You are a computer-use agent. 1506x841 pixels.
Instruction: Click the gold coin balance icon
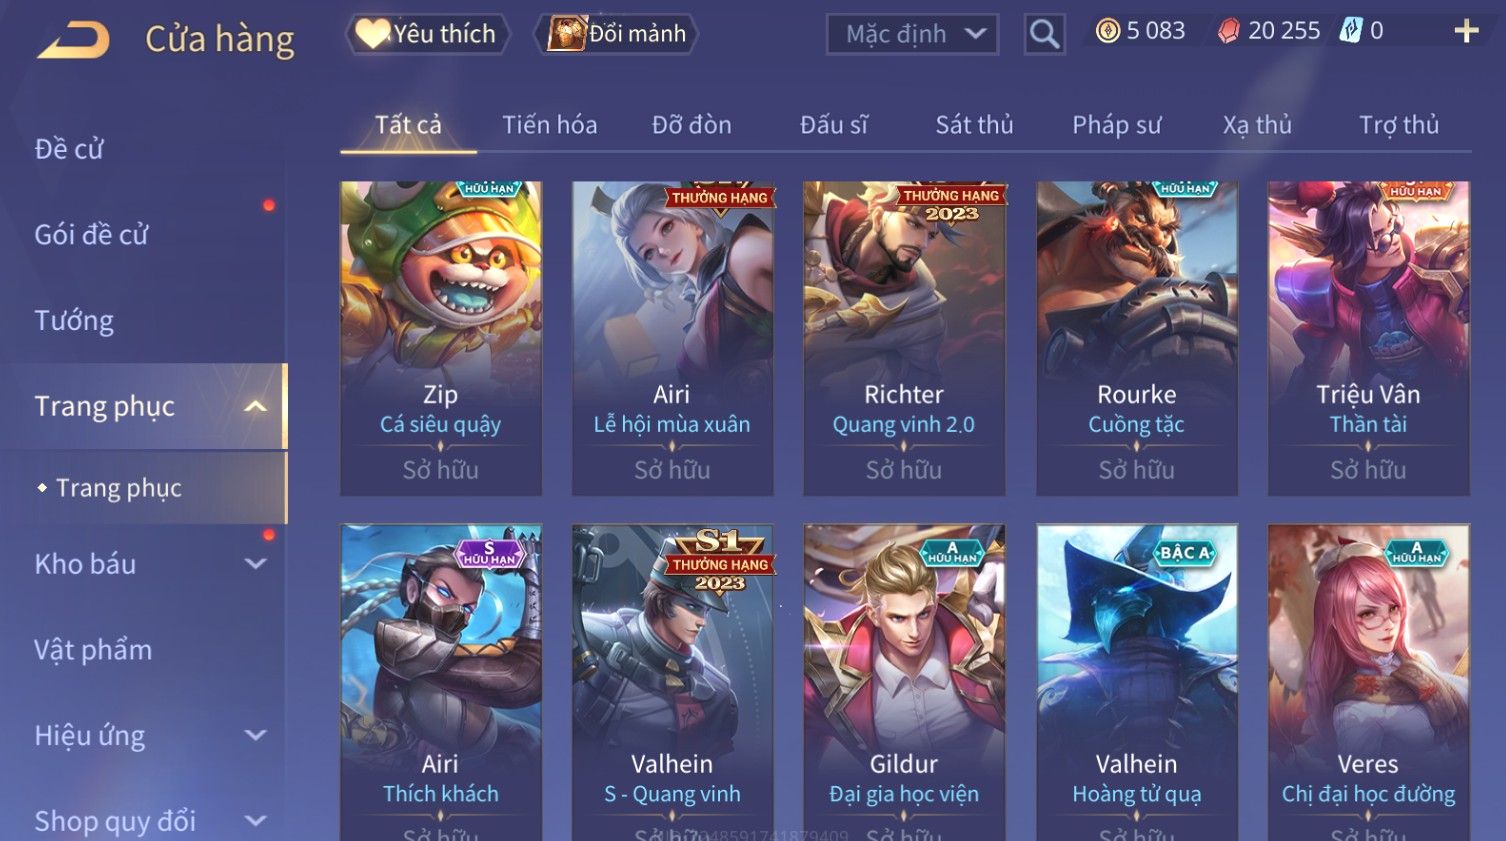1107,31
